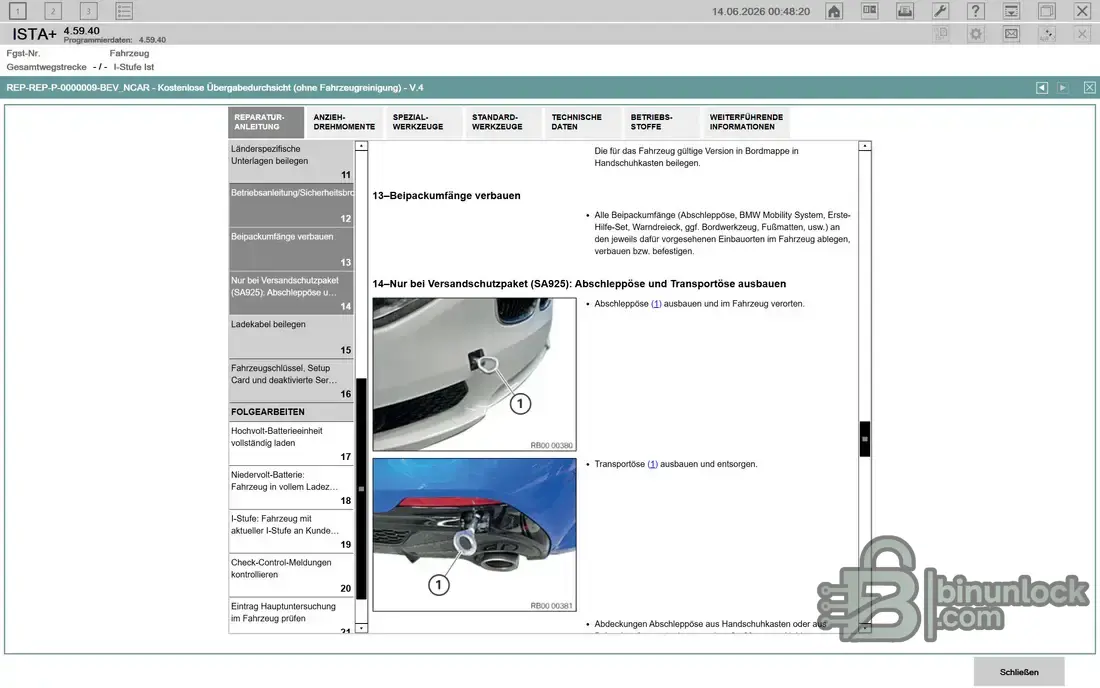Screen dimensions: 1100x688
Task: Click the dotted status icon beside the envelope
Action: coord(1047,34)
